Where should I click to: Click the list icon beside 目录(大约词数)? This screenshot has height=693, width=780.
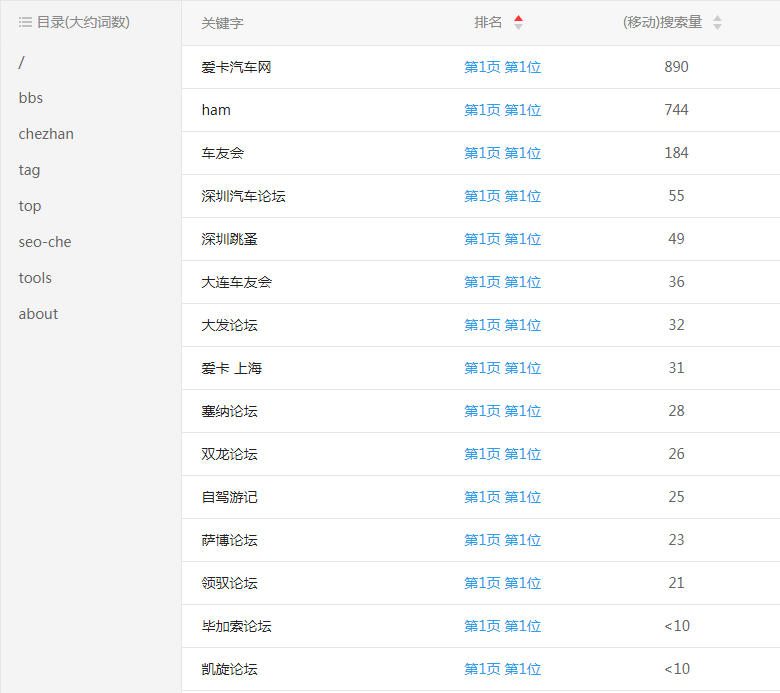[x=25, y=22]
